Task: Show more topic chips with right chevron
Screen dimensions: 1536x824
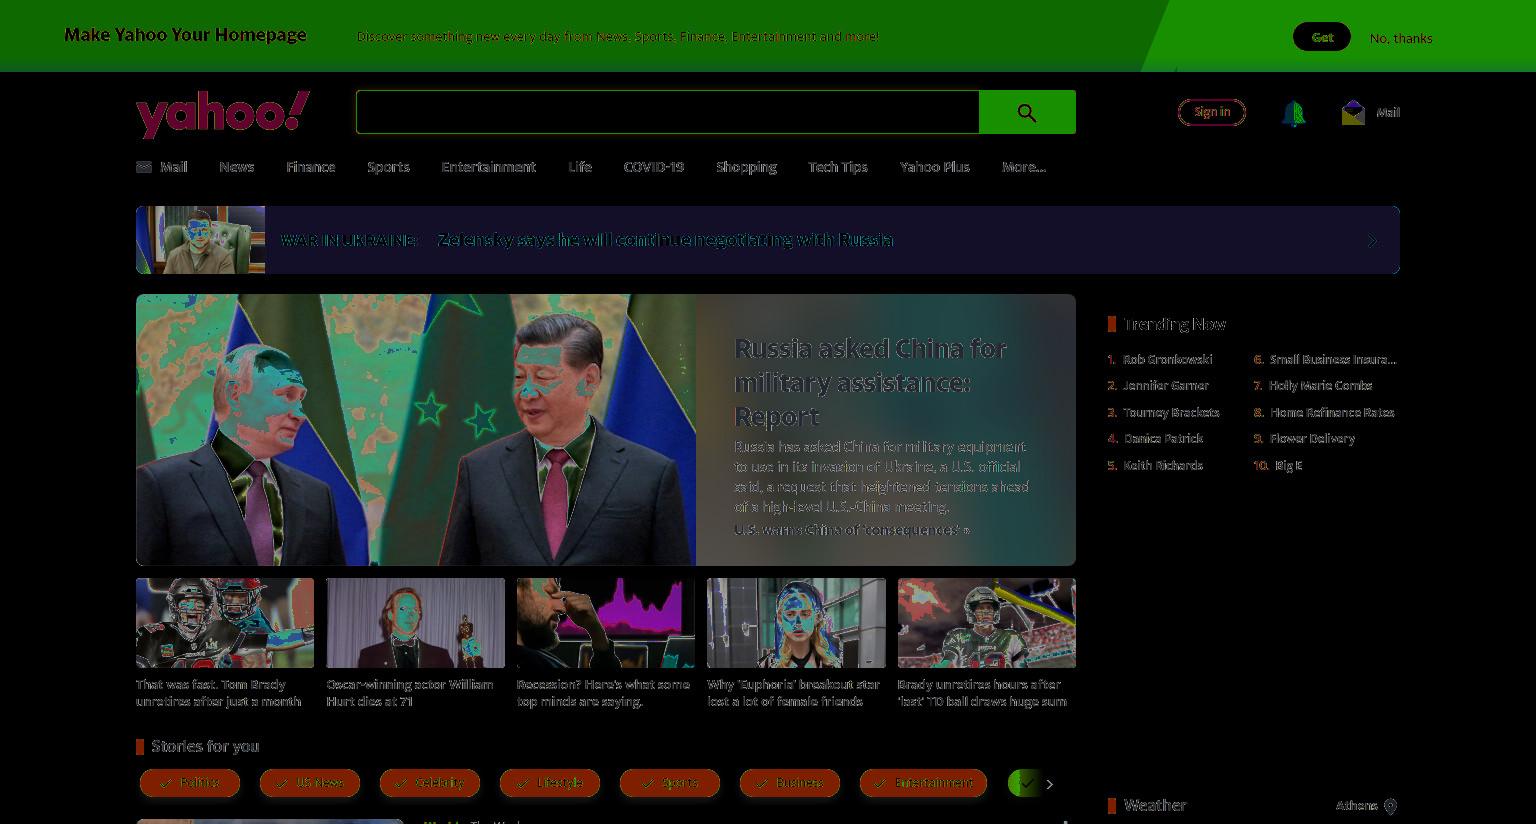Action: pyautogui.click(x=1050, y=784)
